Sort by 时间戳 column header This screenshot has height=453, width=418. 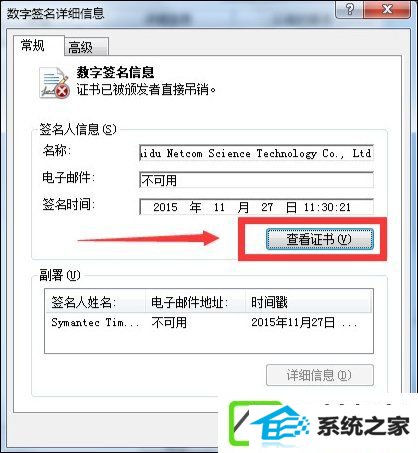[x=308, y=302]
